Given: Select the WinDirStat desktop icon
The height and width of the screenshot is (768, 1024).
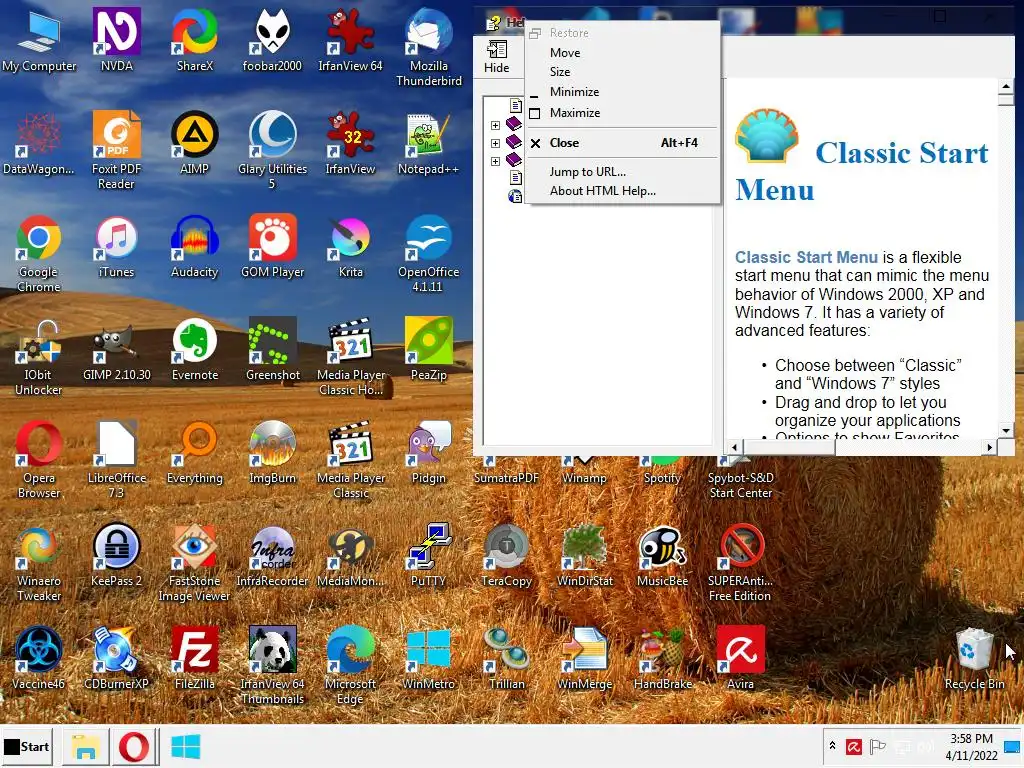Looking at the screenshot, I should 584,554.
